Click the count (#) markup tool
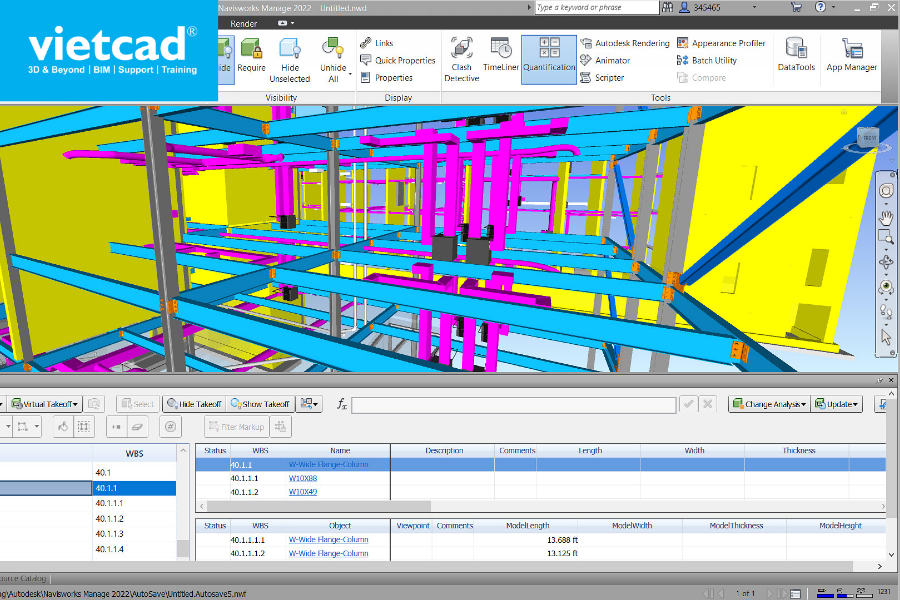The width and height of the screenshot is (900, 600). click(170, 427)
